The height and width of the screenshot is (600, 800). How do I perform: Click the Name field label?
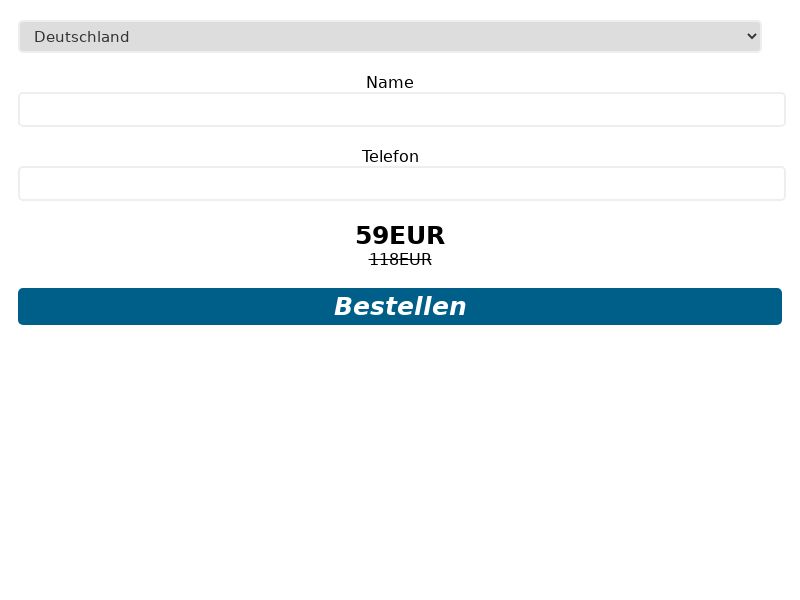tap(390, 83)
